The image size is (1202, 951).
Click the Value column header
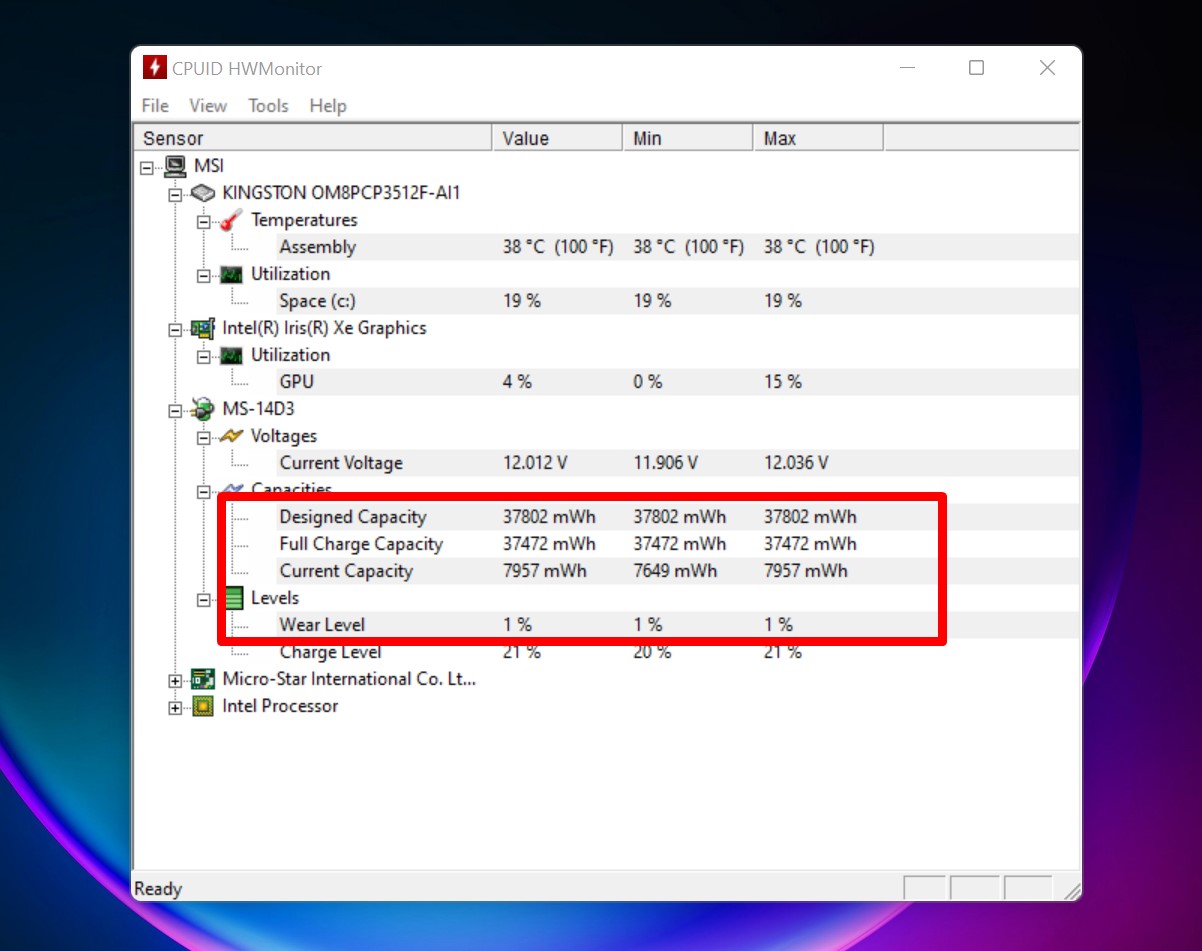coord(556,138)
